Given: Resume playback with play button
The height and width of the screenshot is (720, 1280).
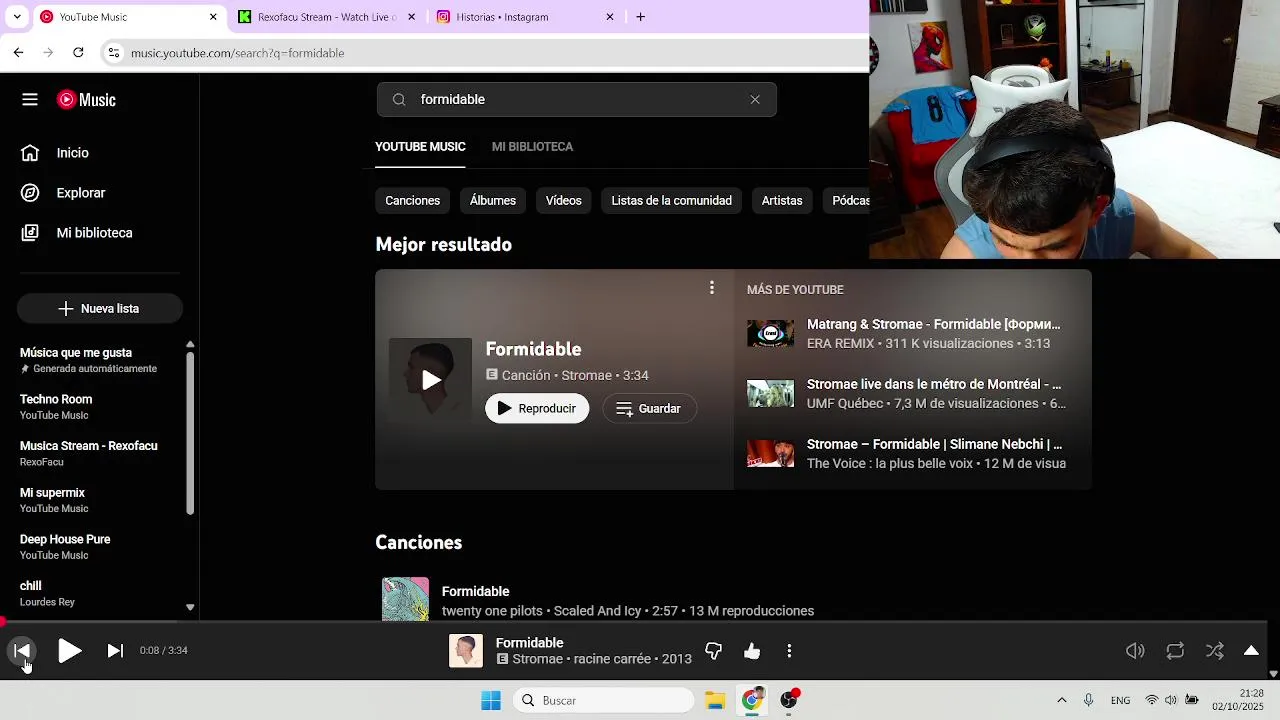Looking at the screenshot, I should [x=69, y=651].
